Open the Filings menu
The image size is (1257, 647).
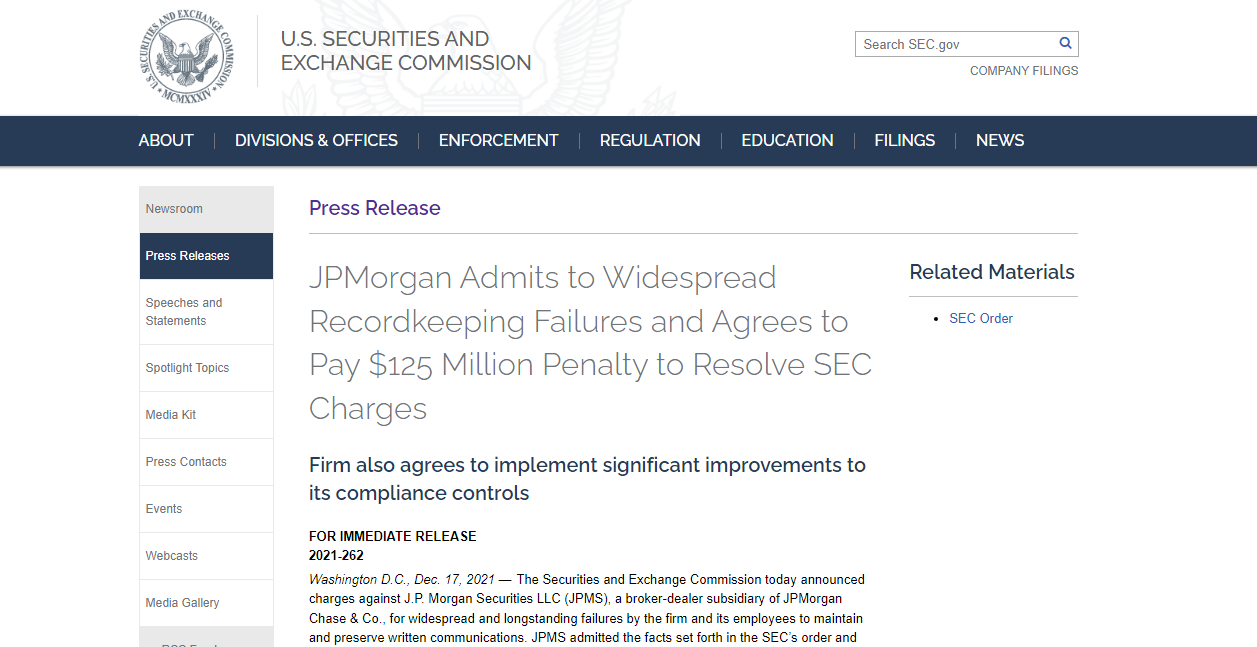904,141
